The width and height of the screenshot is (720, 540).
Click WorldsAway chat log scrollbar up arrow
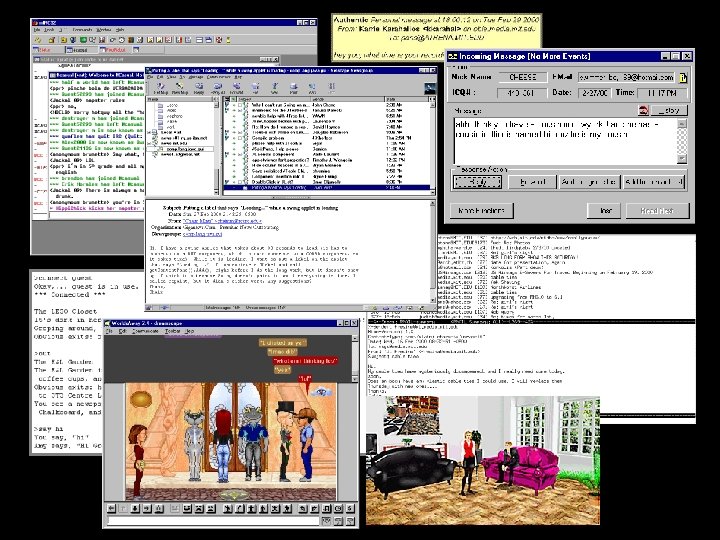[x=354, y=339]
